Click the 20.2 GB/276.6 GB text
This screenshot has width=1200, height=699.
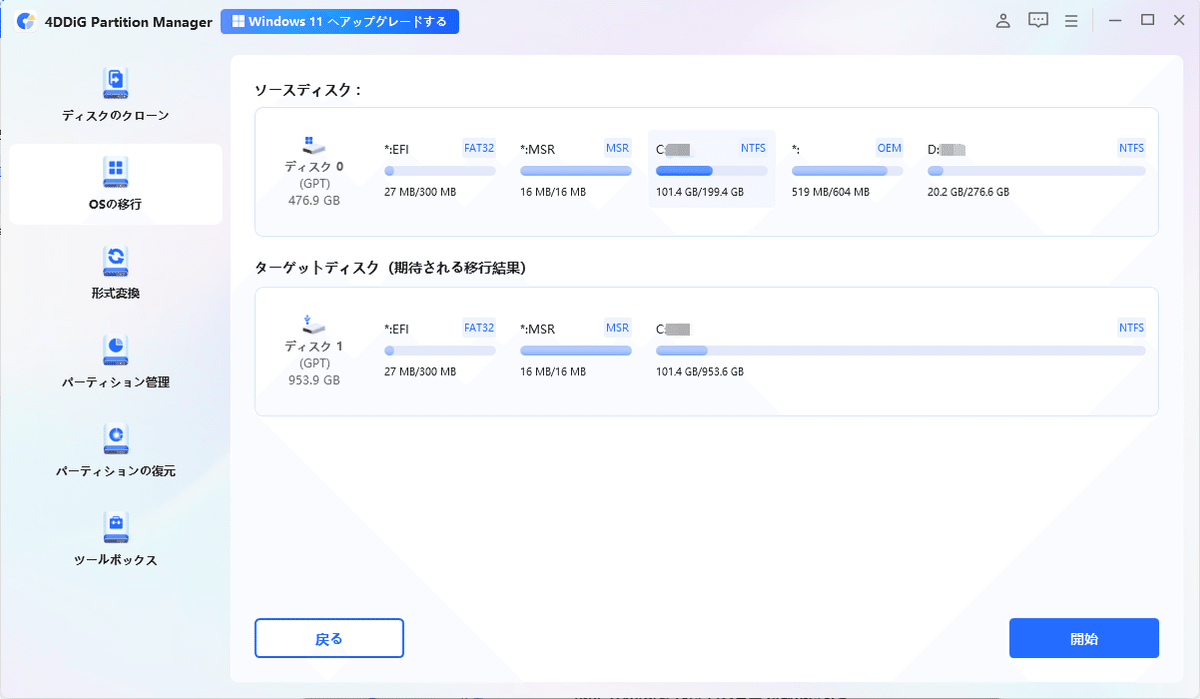(x=968, y=192)
